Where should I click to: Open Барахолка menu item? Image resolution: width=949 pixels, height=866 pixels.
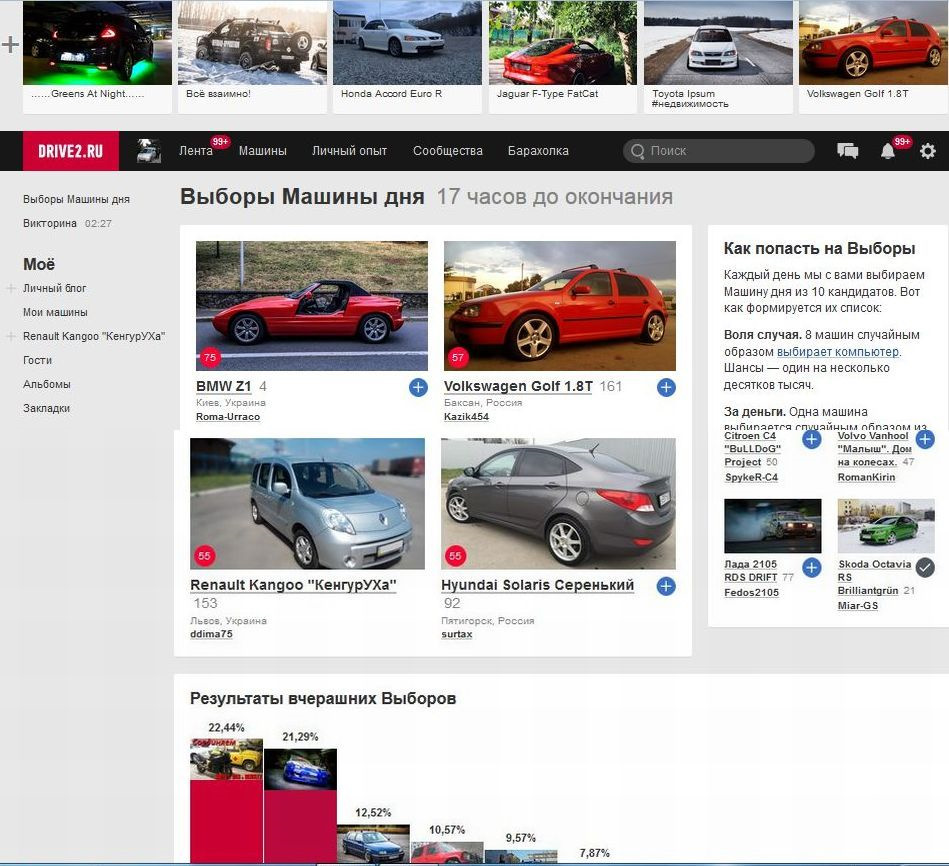point(538,151)
